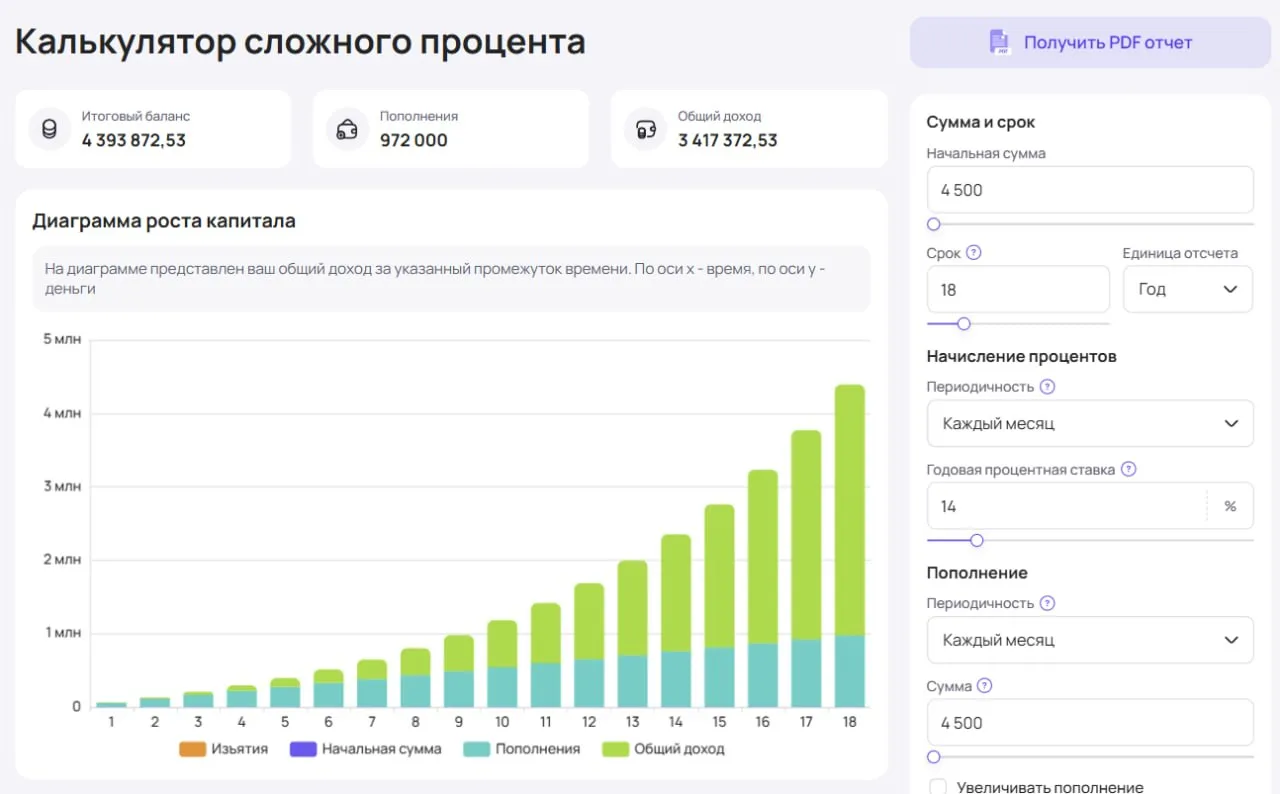This screenshot has height=794, width=1280.
Task: Click the Итоговый баланс value 4 393 872,53
Action: [134, 140]
